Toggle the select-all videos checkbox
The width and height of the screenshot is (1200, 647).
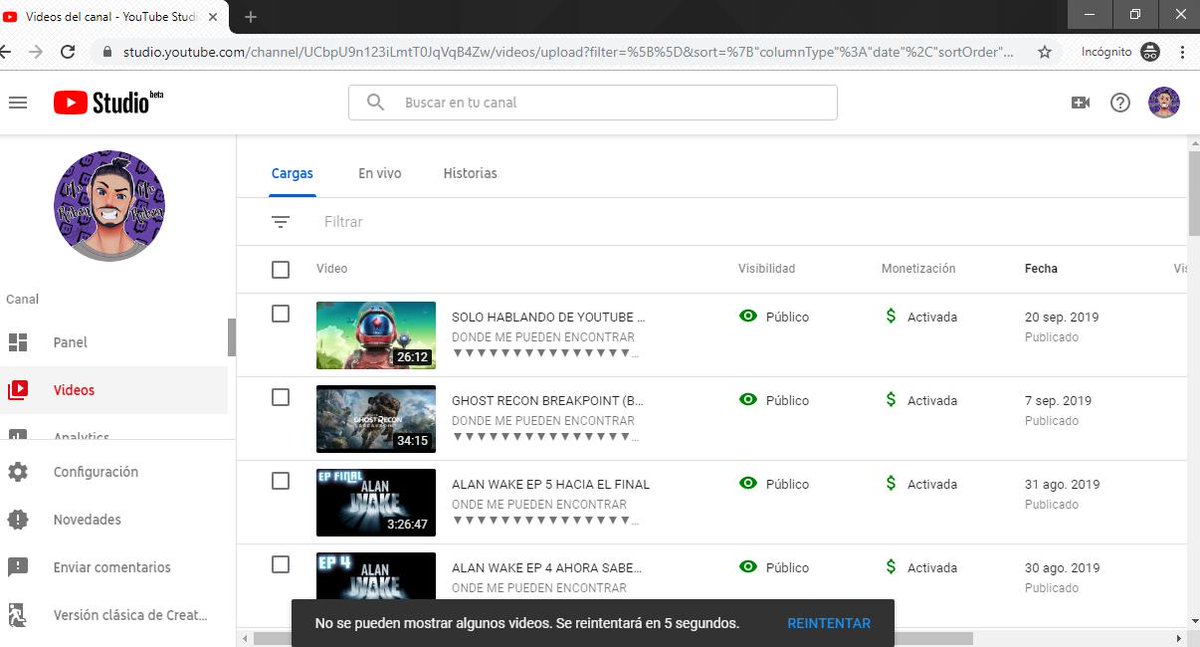coord(281,269)
